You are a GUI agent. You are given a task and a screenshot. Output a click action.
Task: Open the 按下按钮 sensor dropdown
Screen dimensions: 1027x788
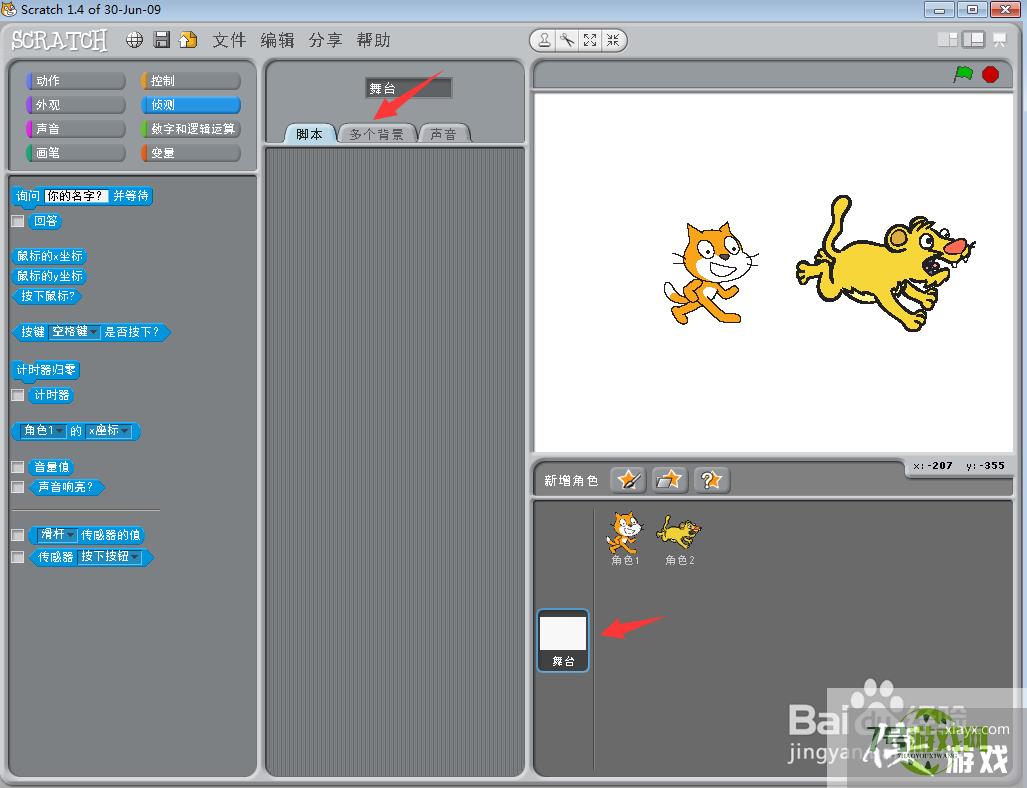point(109,557)
